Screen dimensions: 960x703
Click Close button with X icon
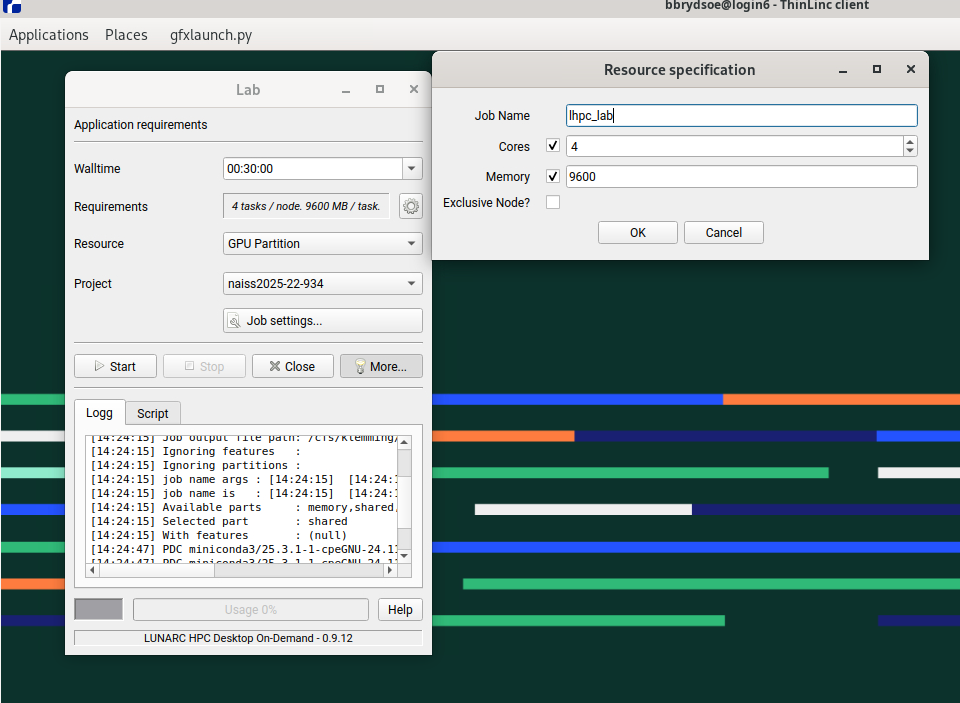(x=292, y=366)
